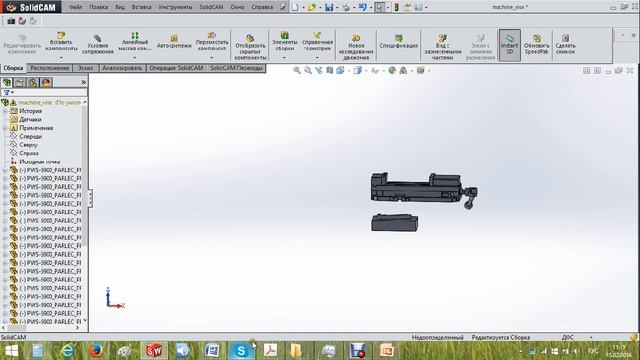The width and height of the screenshot is (640, 360).
Task: Switch to the Анализировать tab
Action: (x=122, y=68)
